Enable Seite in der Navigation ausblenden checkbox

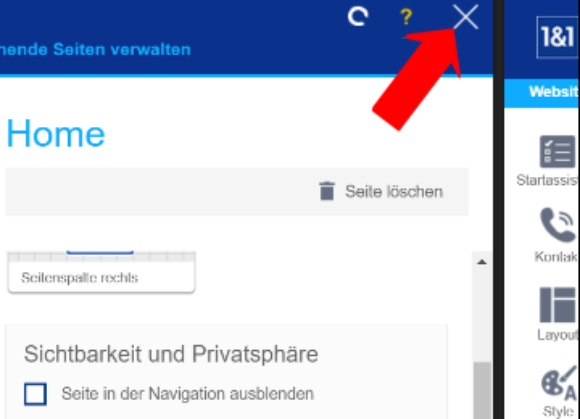(36, 394)
